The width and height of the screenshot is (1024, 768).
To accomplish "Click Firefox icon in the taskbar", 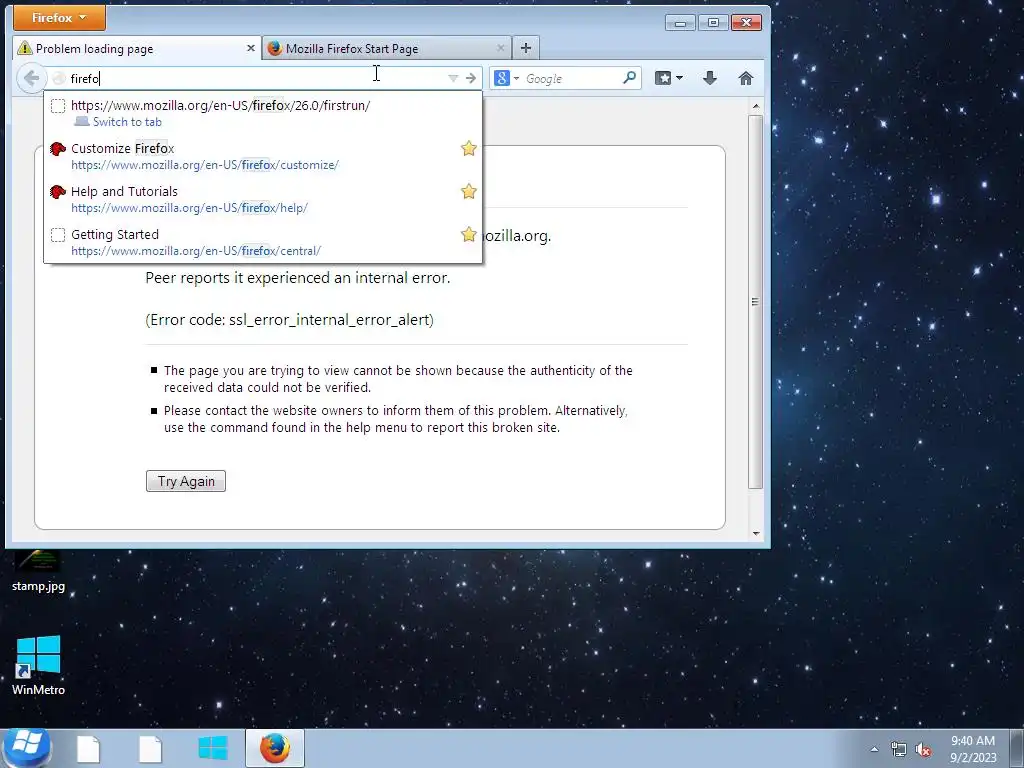I will 275,748.
